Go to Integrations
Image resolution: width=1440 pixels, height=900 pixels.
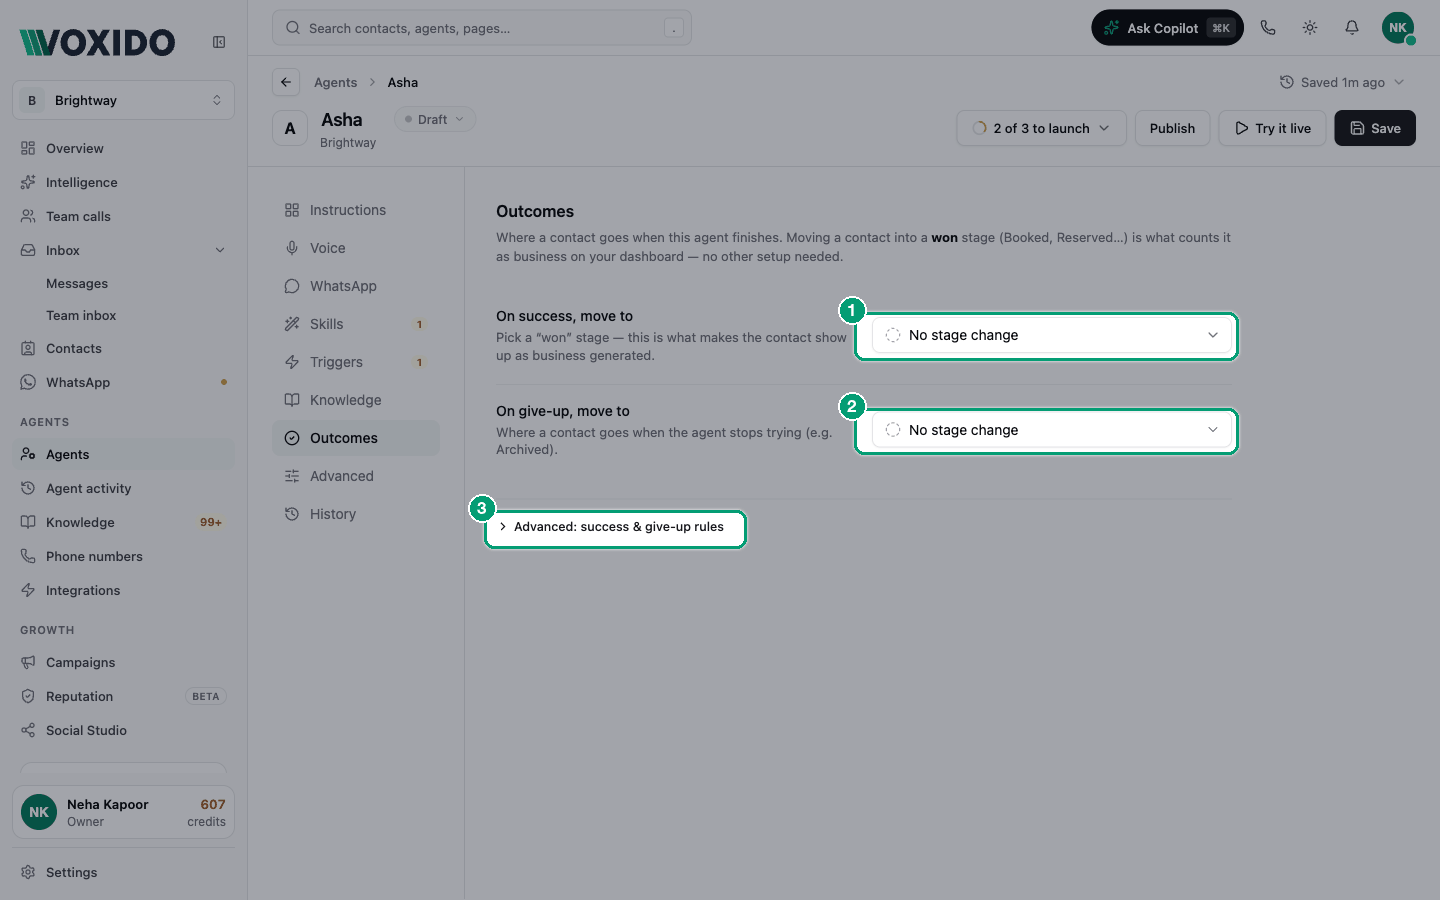pos(124,590)
